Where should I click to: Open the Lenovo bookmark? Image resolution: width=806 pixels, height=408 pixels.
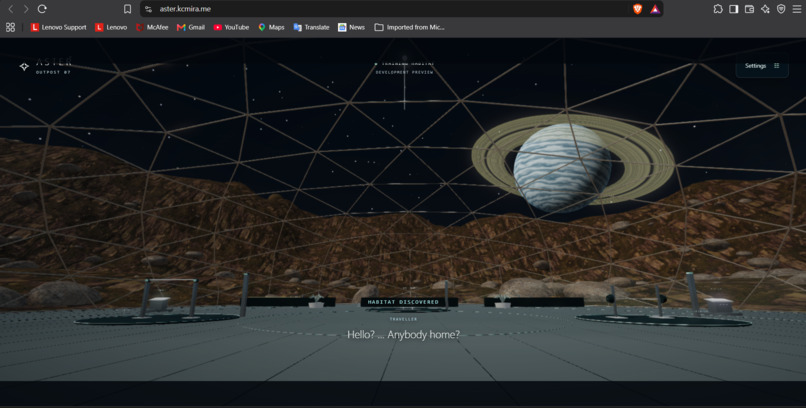point(111,27)
